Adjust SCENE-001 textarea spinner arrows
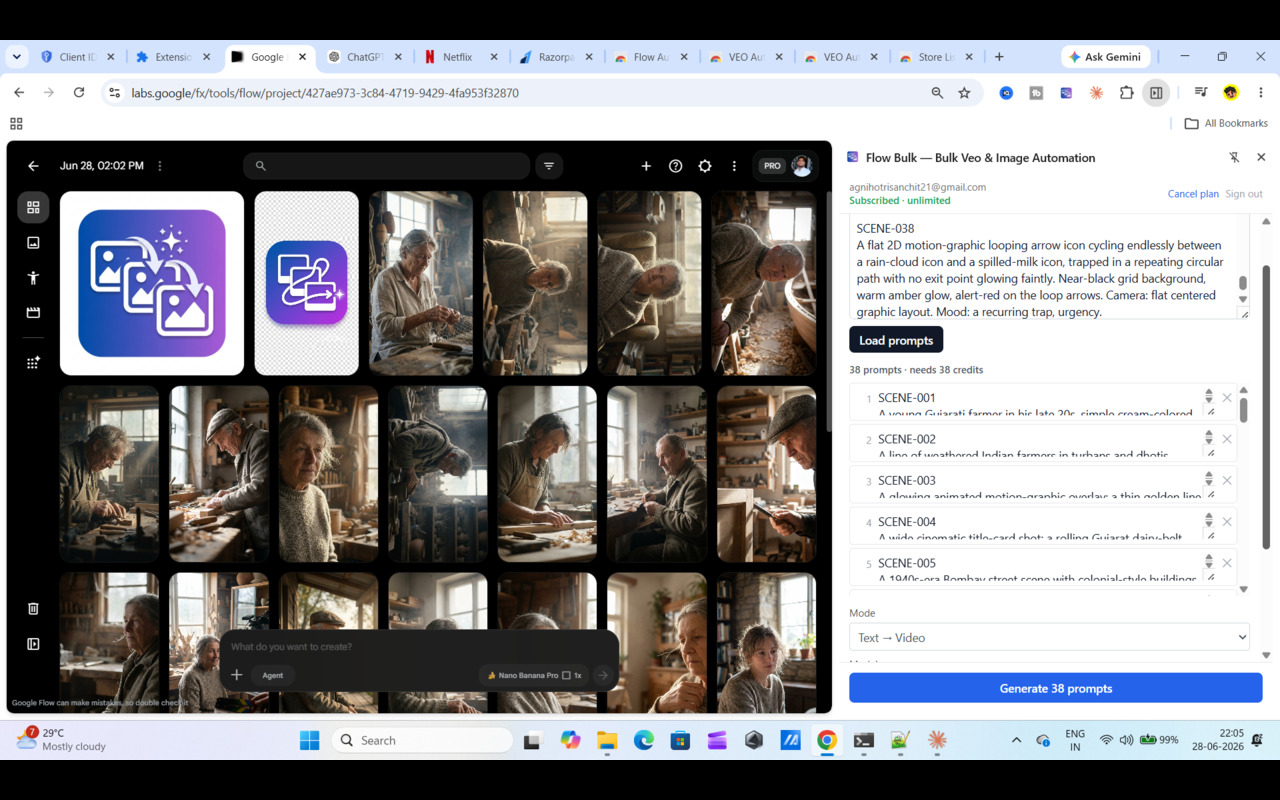 tap(1209, 397)
